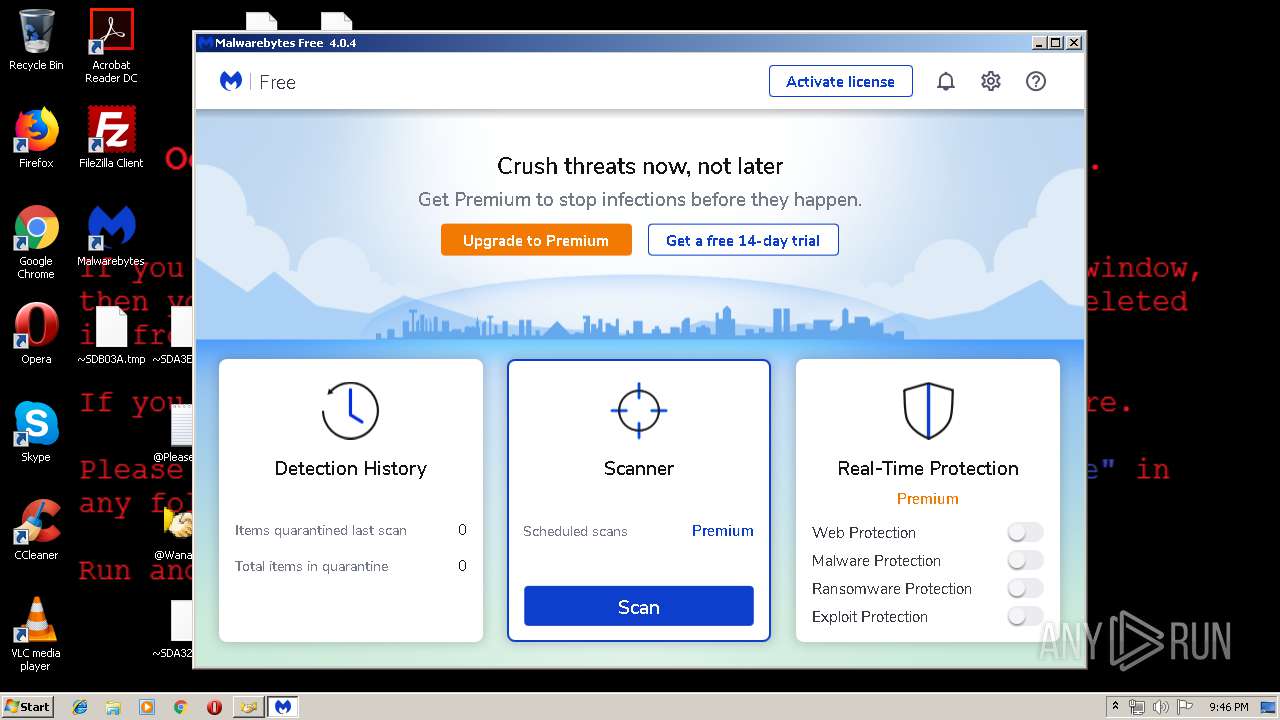1280x720 pixels.
Task: Open Windows Explorer folder in taskbar
Action: coord(113,707)
